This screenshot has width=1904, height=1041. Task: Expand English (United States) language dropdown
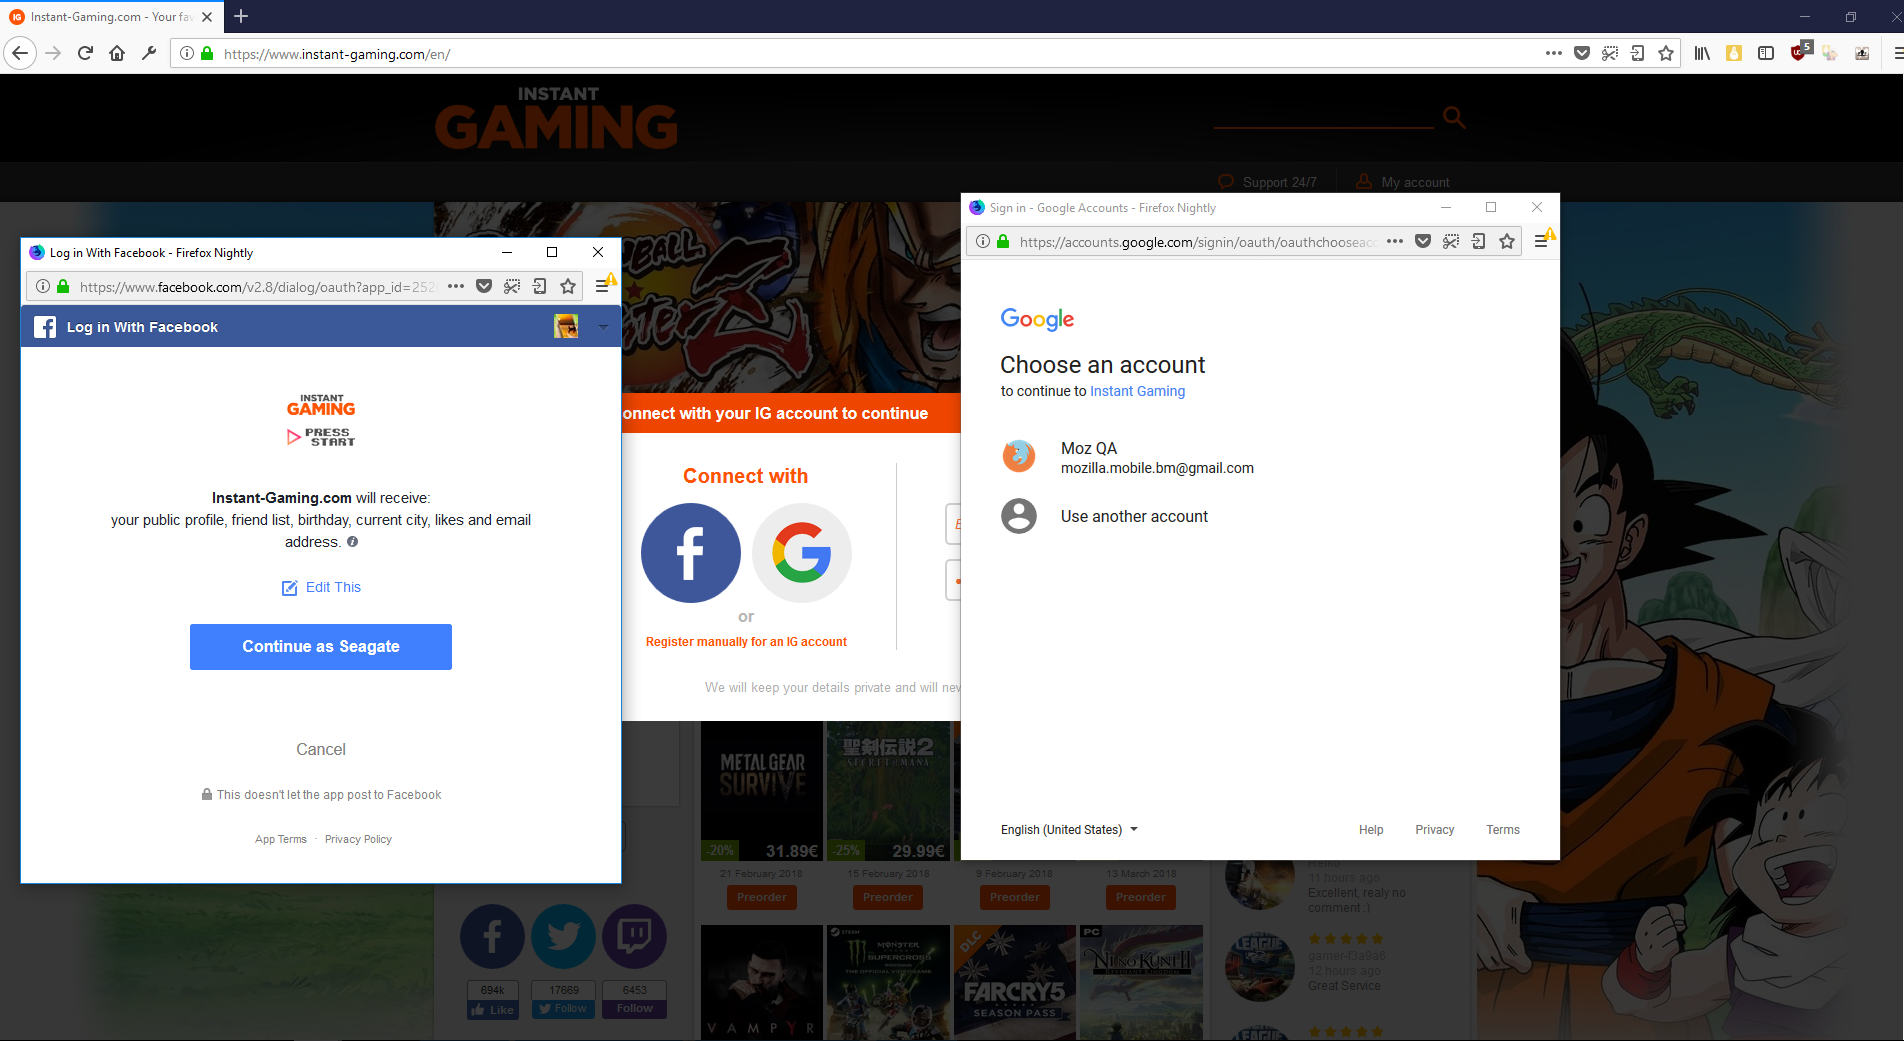(1069, 829)
